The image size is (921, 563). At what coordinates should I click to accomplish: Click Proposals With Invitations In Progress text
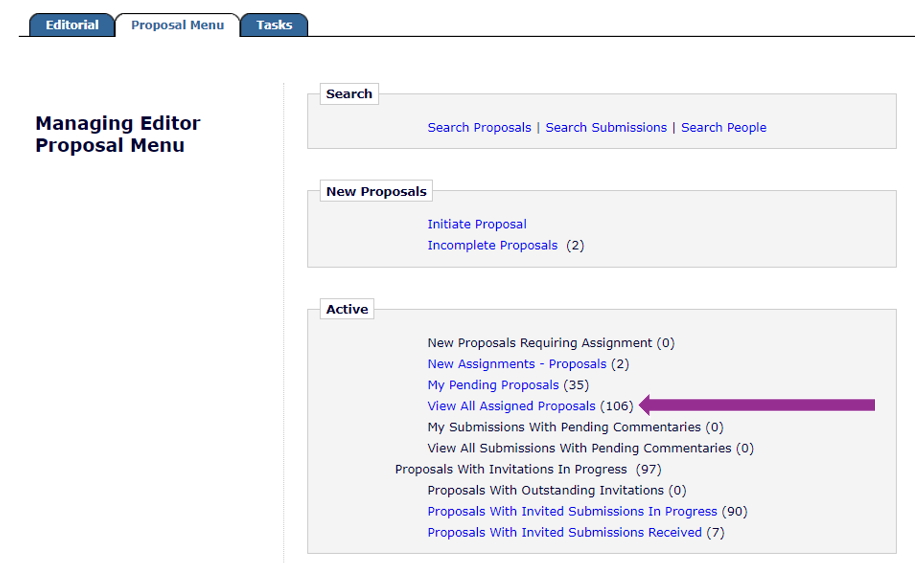[x=510, y=470]
